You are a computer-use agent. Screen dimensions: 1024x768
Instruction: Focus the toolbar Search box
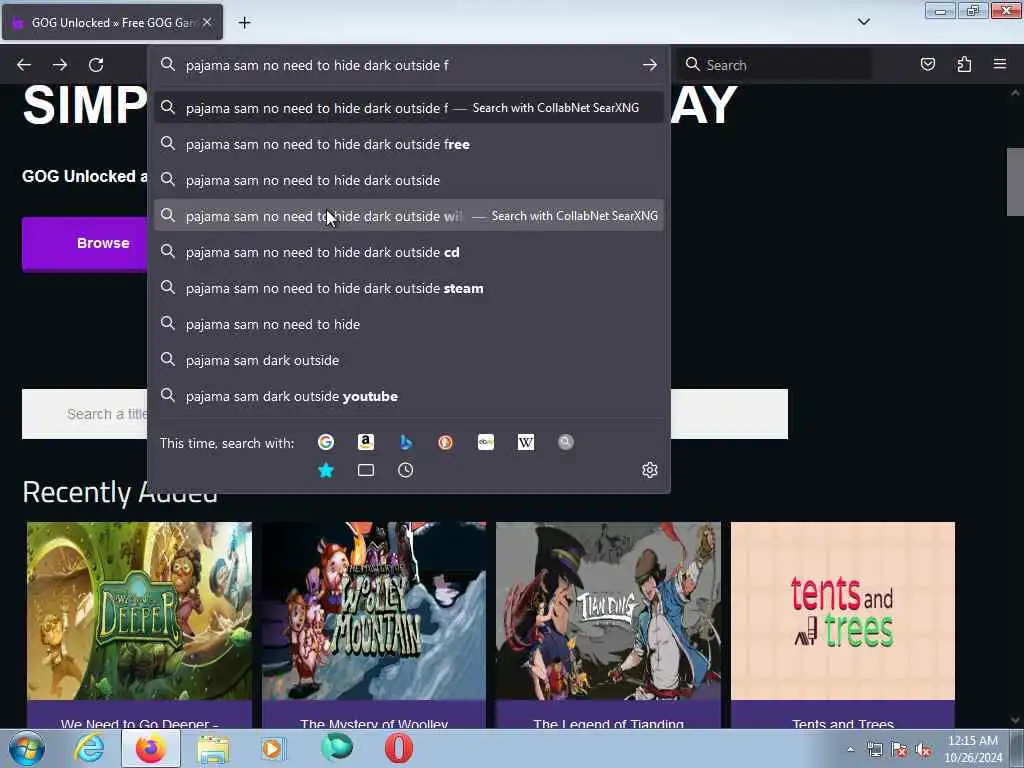[775, 65]
